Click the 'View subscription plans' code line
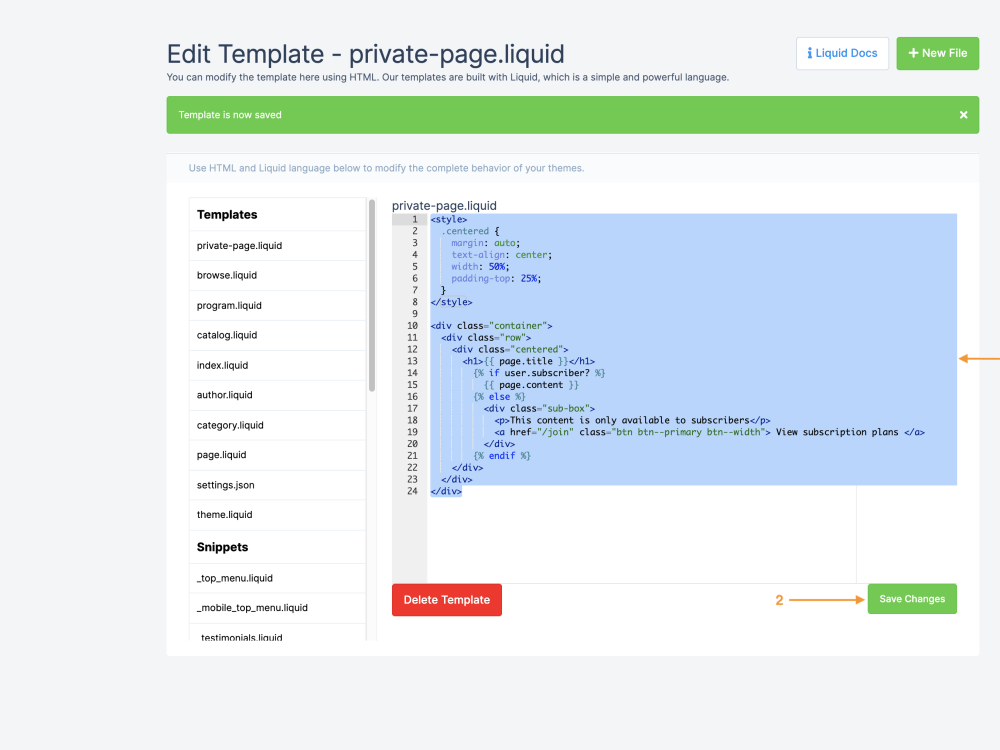This screenshot has height=750, width=1000. (x=709, y=432)
